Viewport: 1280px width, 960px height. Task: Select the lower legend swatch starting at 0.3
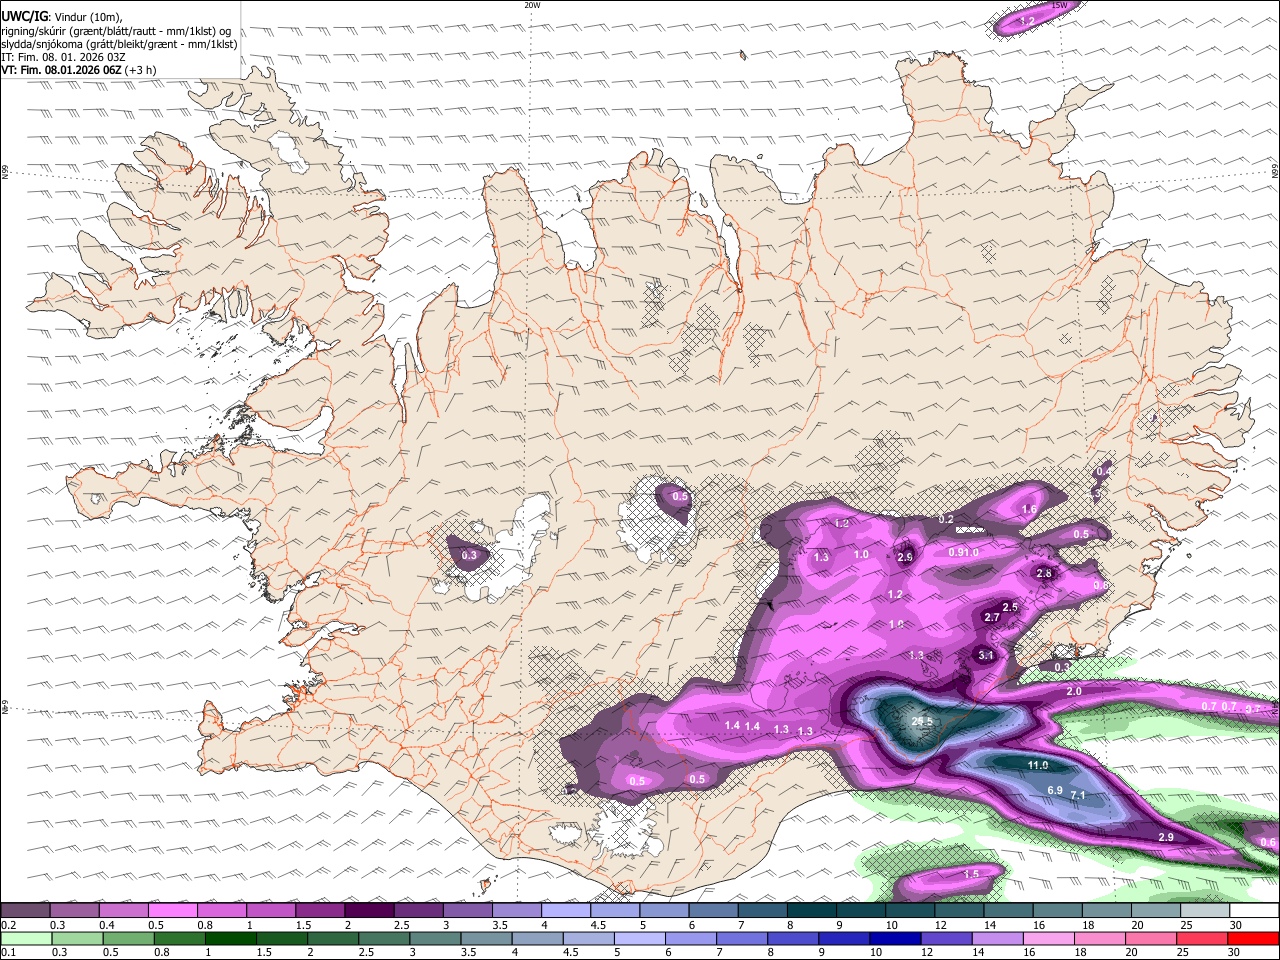click(x=77, y=938)
